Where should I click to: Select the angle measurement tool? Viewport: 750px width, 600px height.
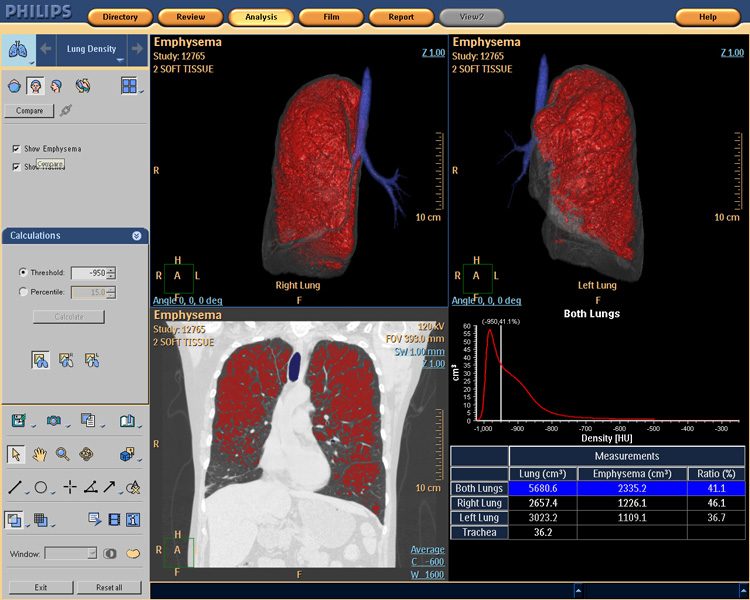[90, 488]
